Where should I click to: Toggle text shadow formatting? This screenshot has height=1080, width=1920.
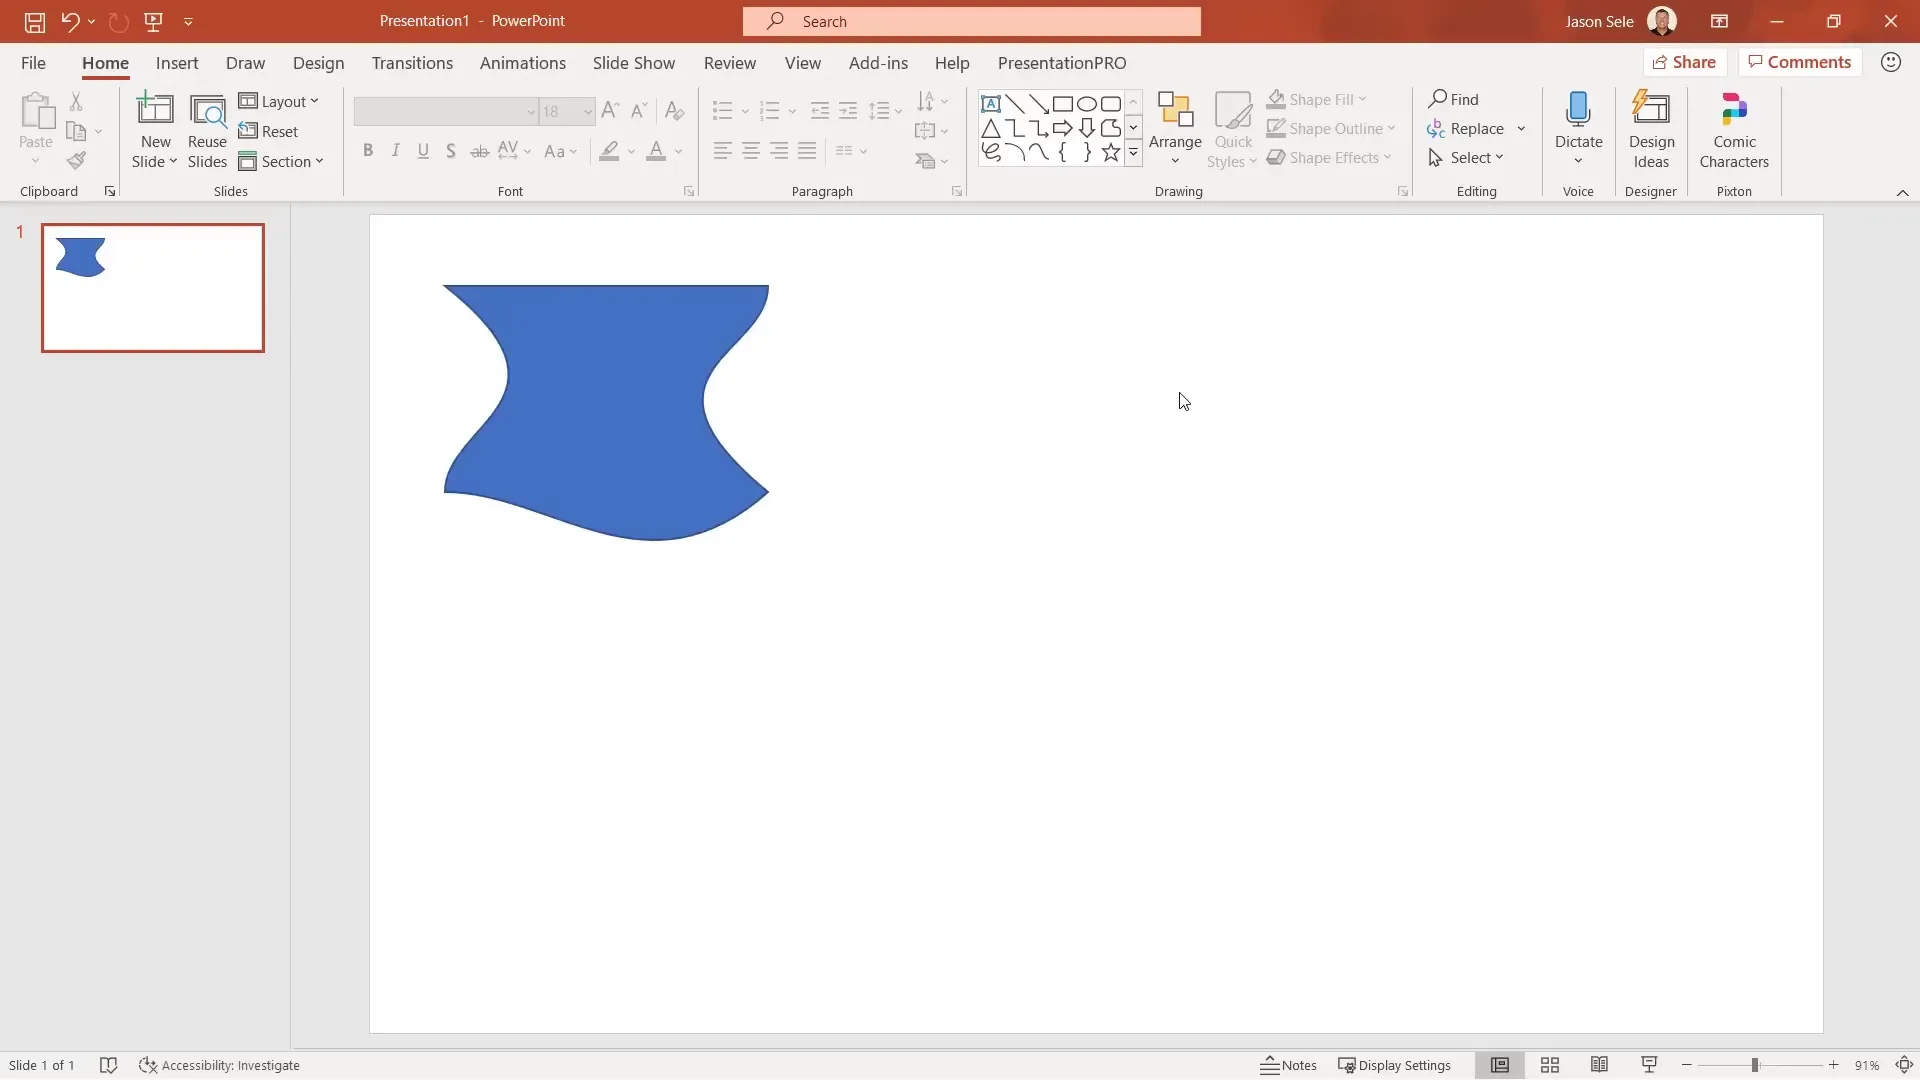pyautogui.click(x=452, y=150)
